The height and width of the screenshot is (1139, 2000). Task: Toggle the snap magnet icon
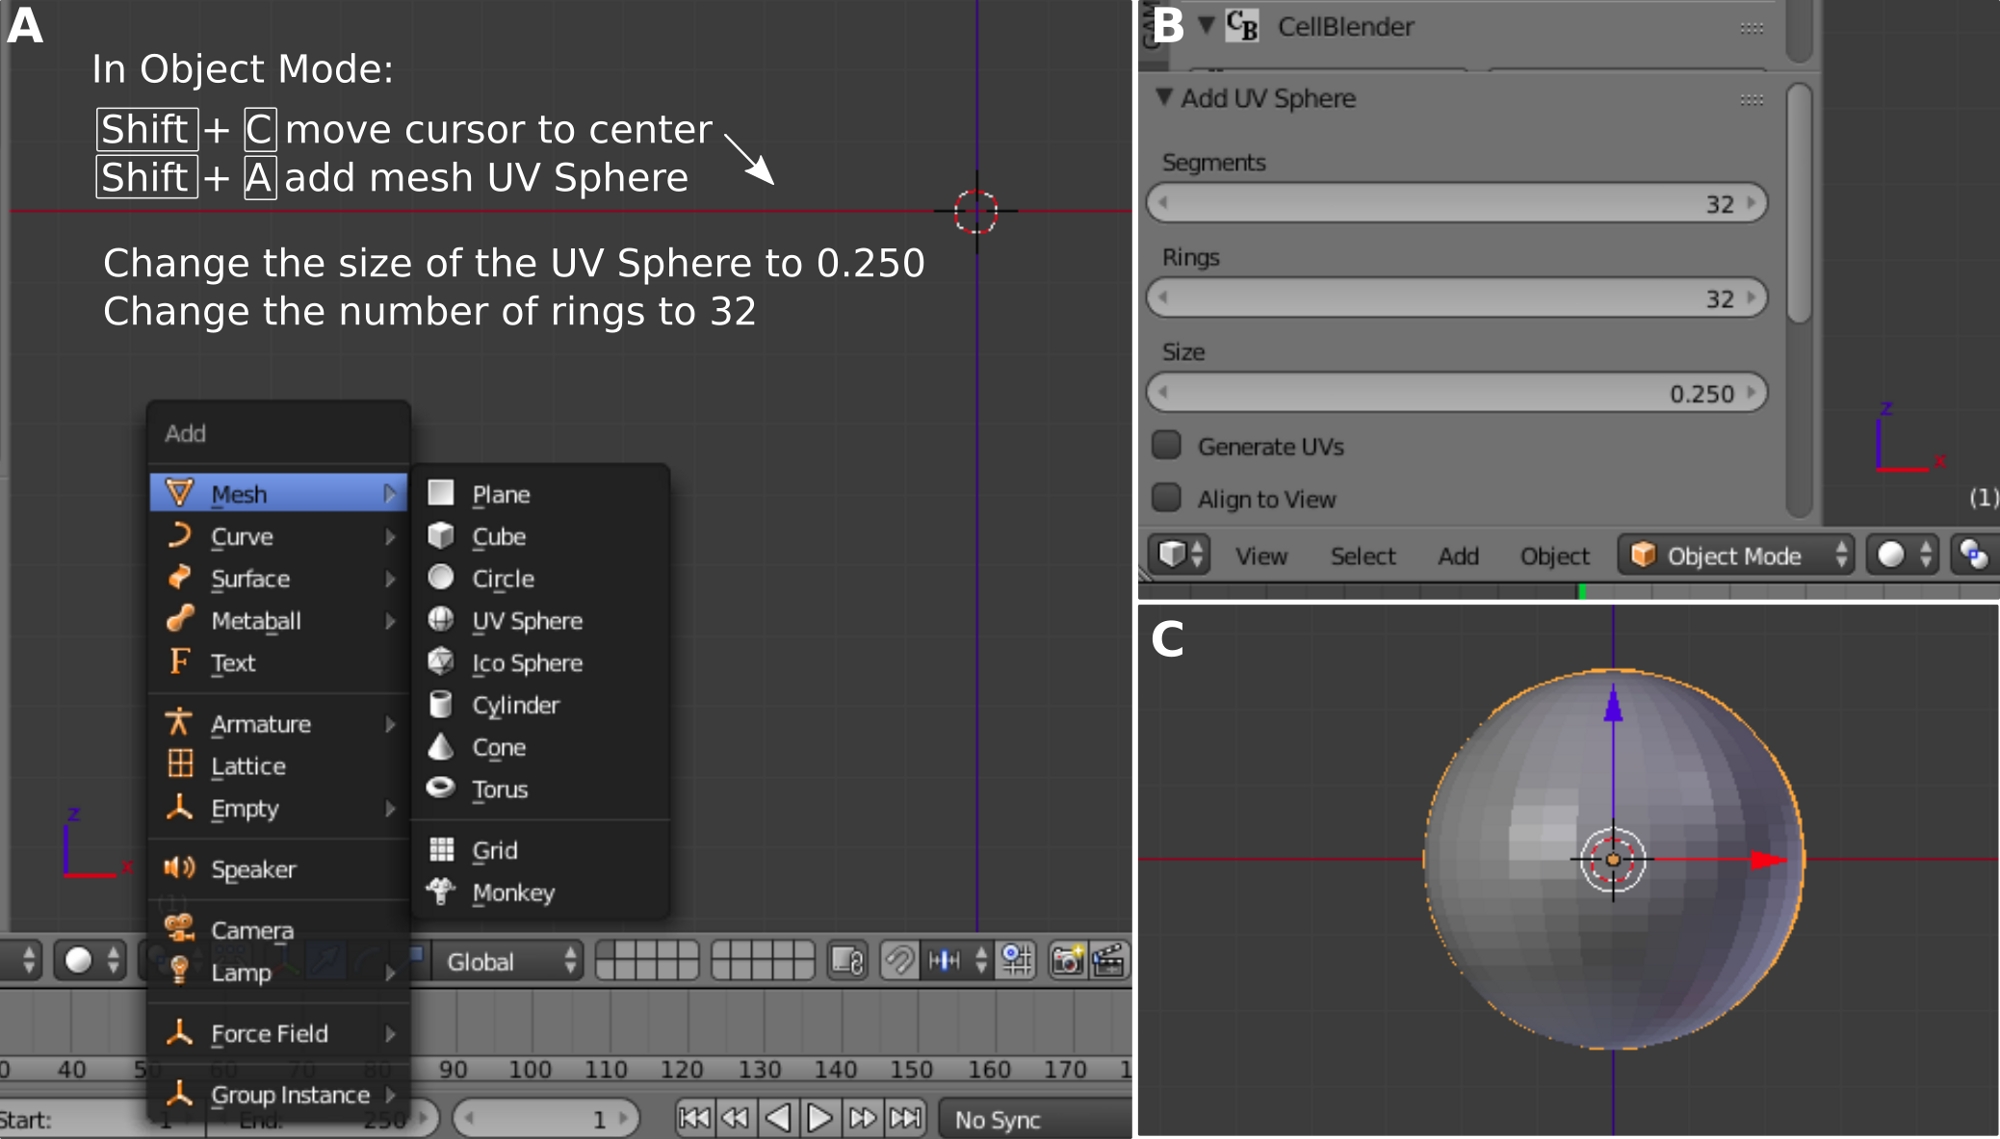click(x=899, y=961)
